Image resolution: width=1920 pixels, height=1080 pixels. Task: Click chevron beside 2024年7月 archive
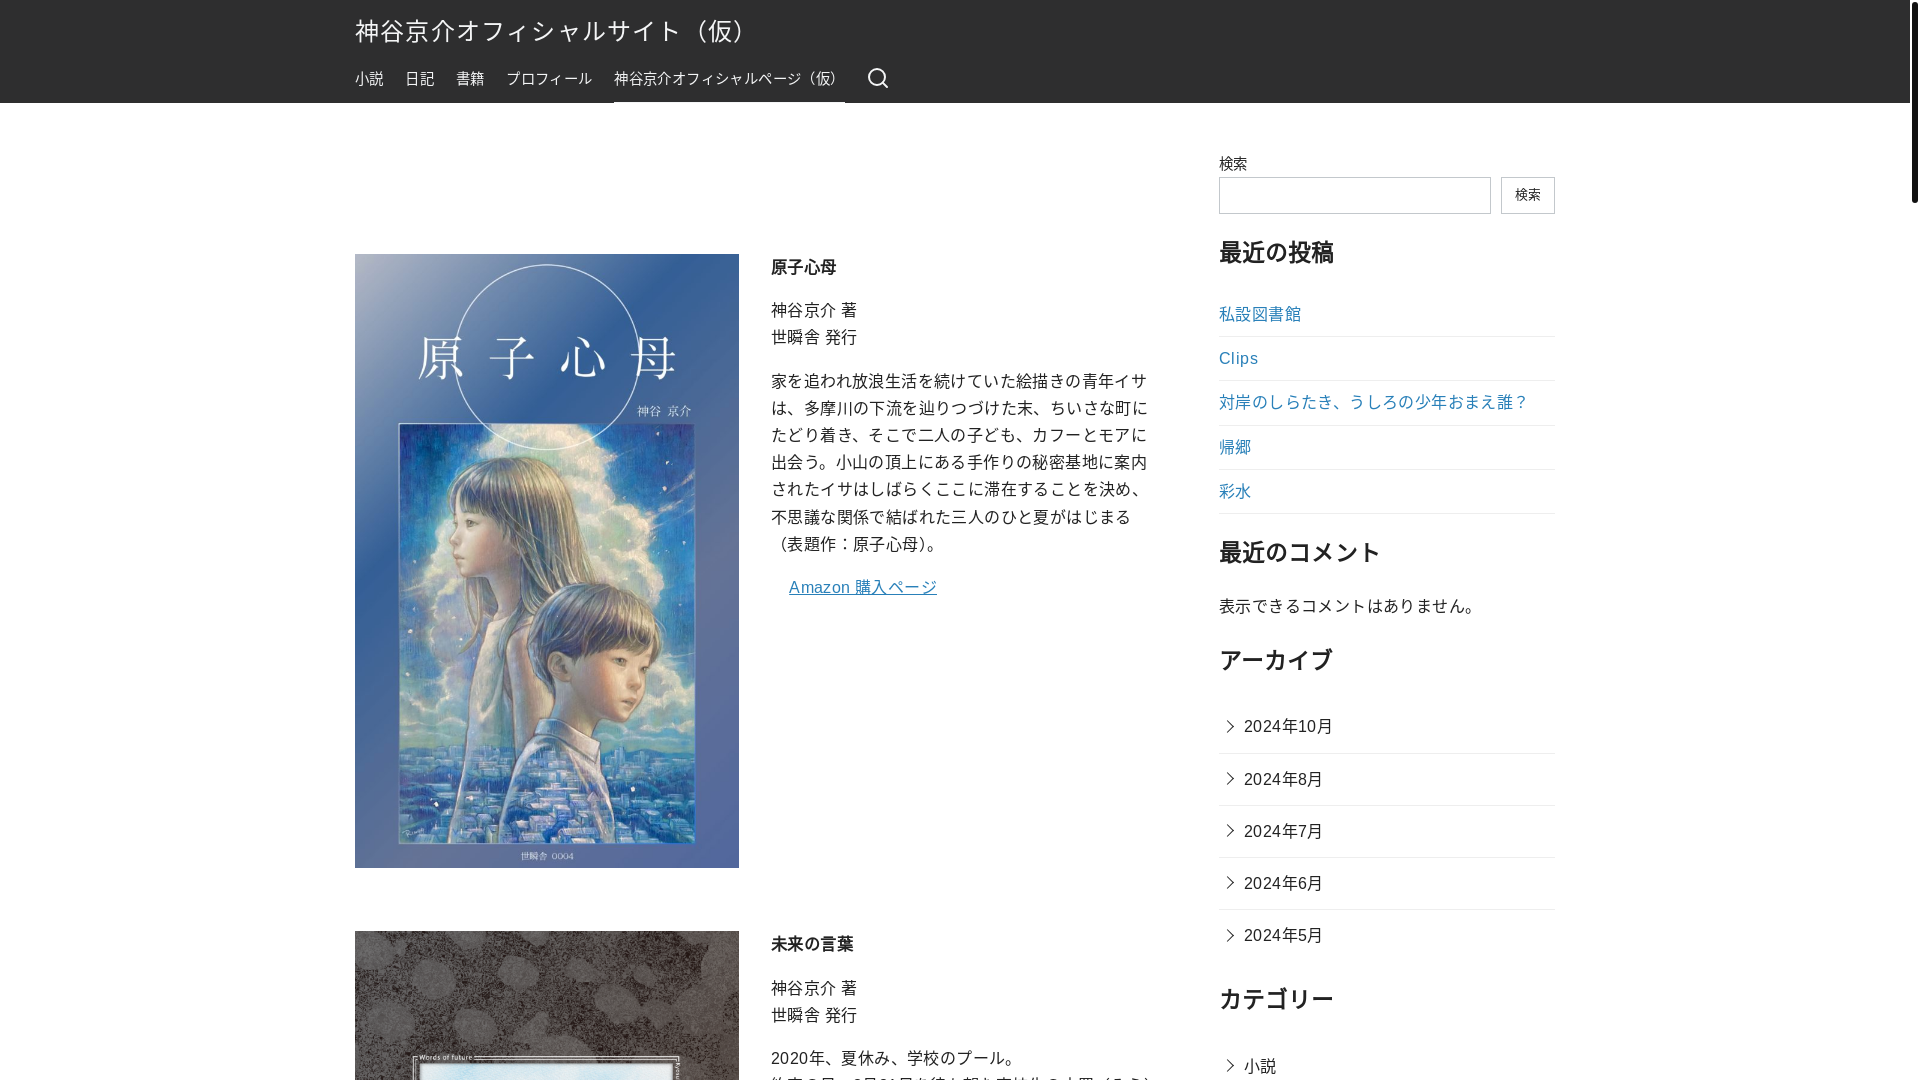pyautogui.click(x=1230, y=830)
